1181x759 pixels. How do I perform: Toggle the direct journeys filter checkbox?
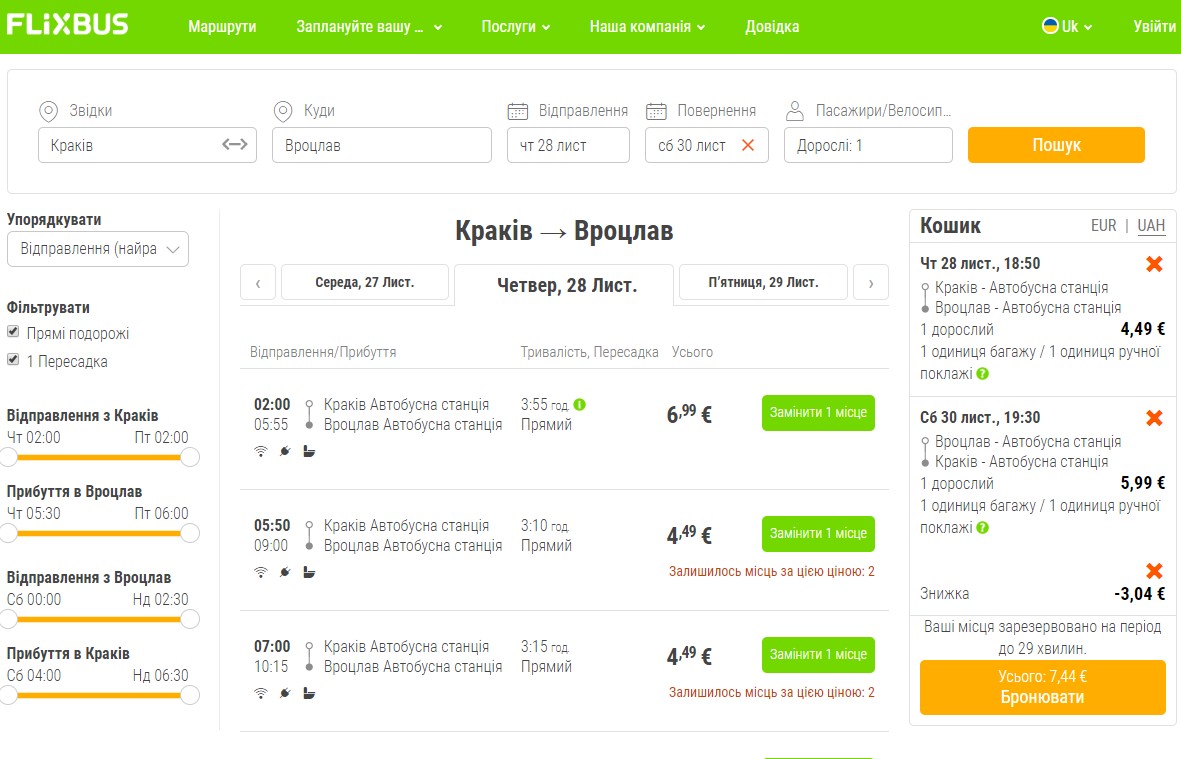pyautogui.click(x=13, y=331)
